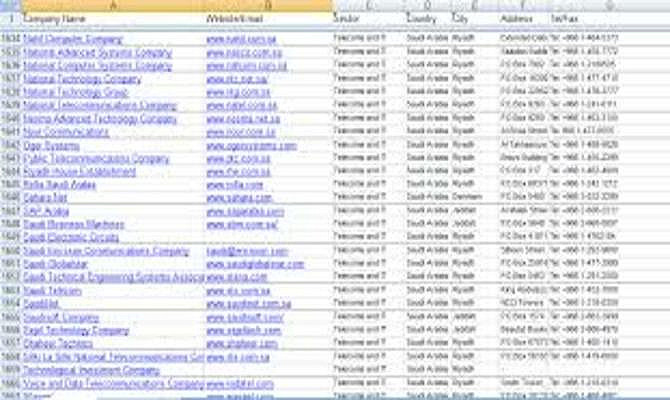Click the Riyadh House Establishment link
Screen dimensions: 670x400
point(79,172)
